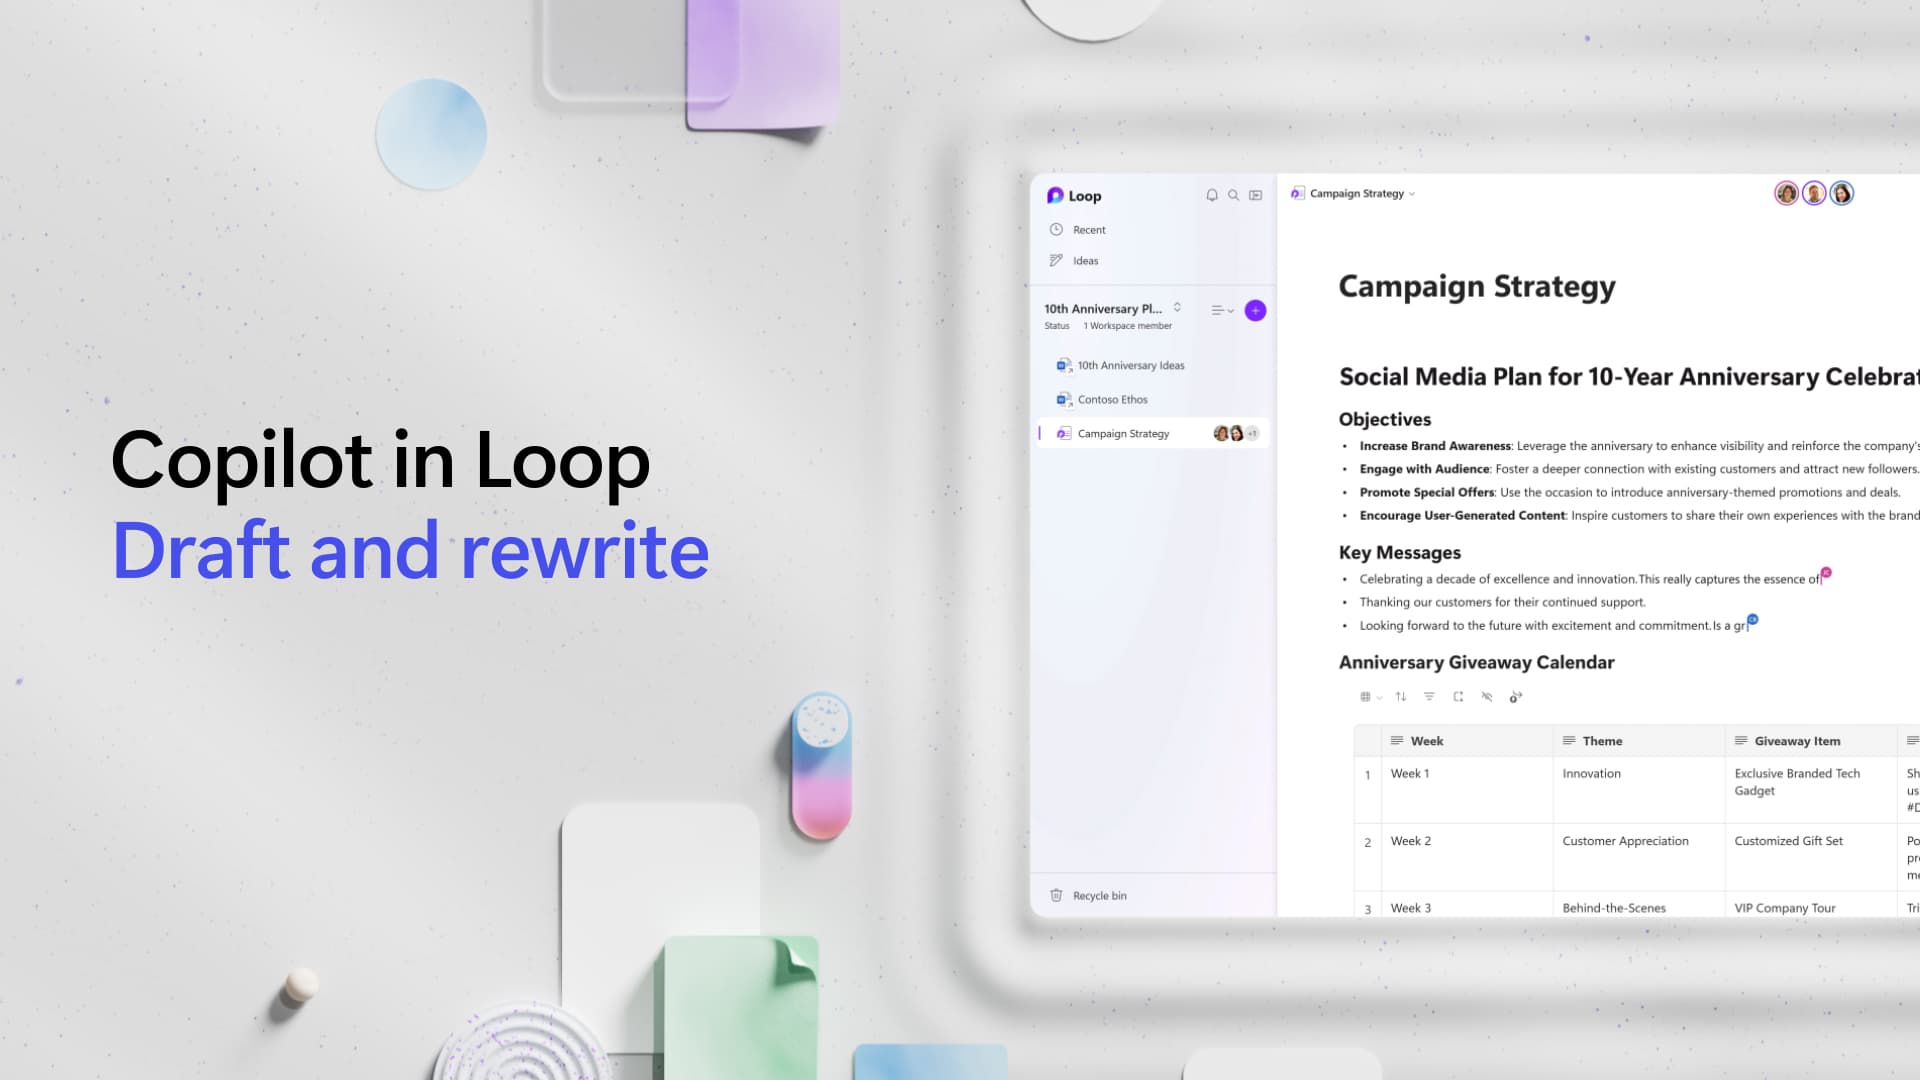Select the Ideas menu item in sidebar
Viewport: 1920px width, 1080px height.
(x=1084, y=260)
